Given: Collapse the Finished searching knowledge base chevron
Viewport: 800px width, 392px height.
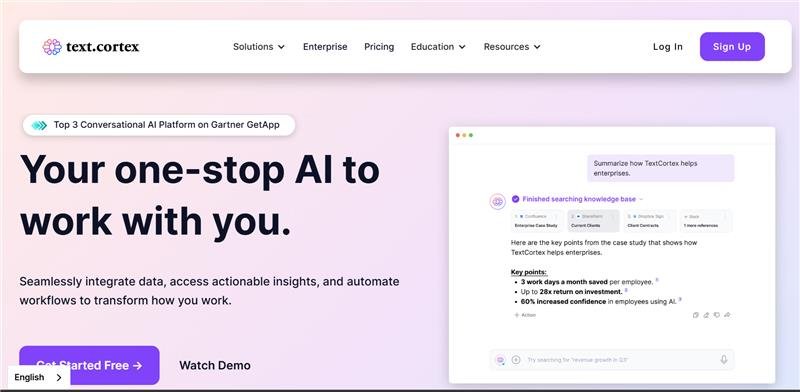Looking at the screenshot, I should (641, 200).
